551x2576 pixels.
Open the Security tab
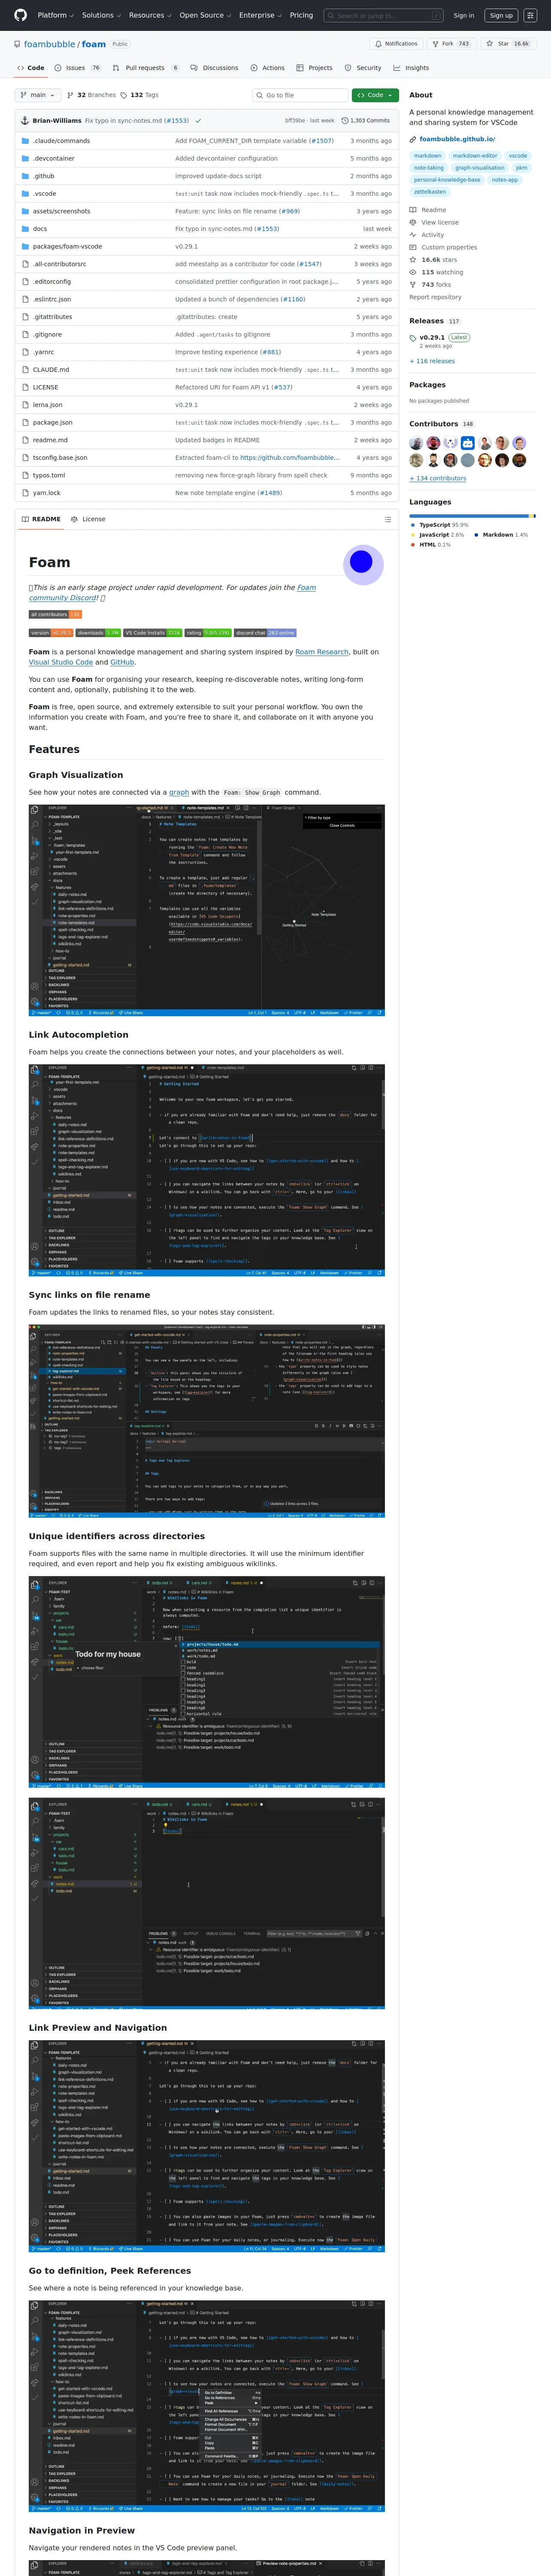click(363, 68)
